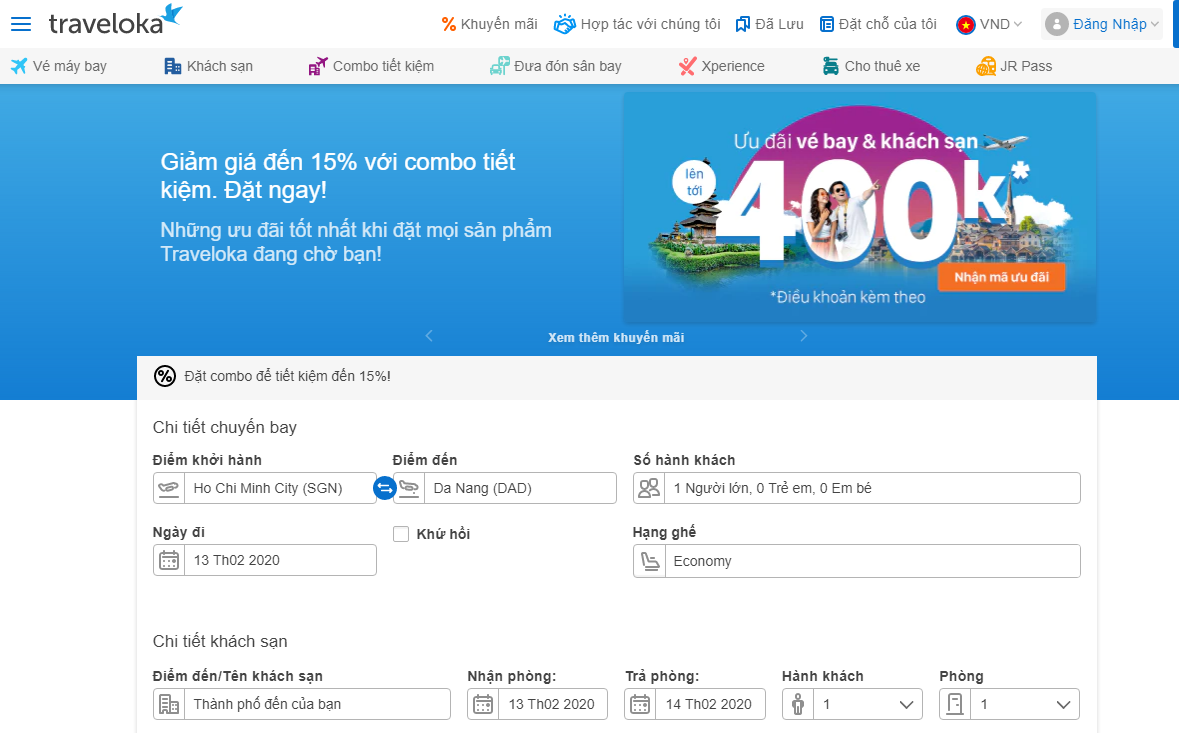Click the departure date calendar icon
Viewport: 1179px width, 733px height.
[x=169, y=560]
